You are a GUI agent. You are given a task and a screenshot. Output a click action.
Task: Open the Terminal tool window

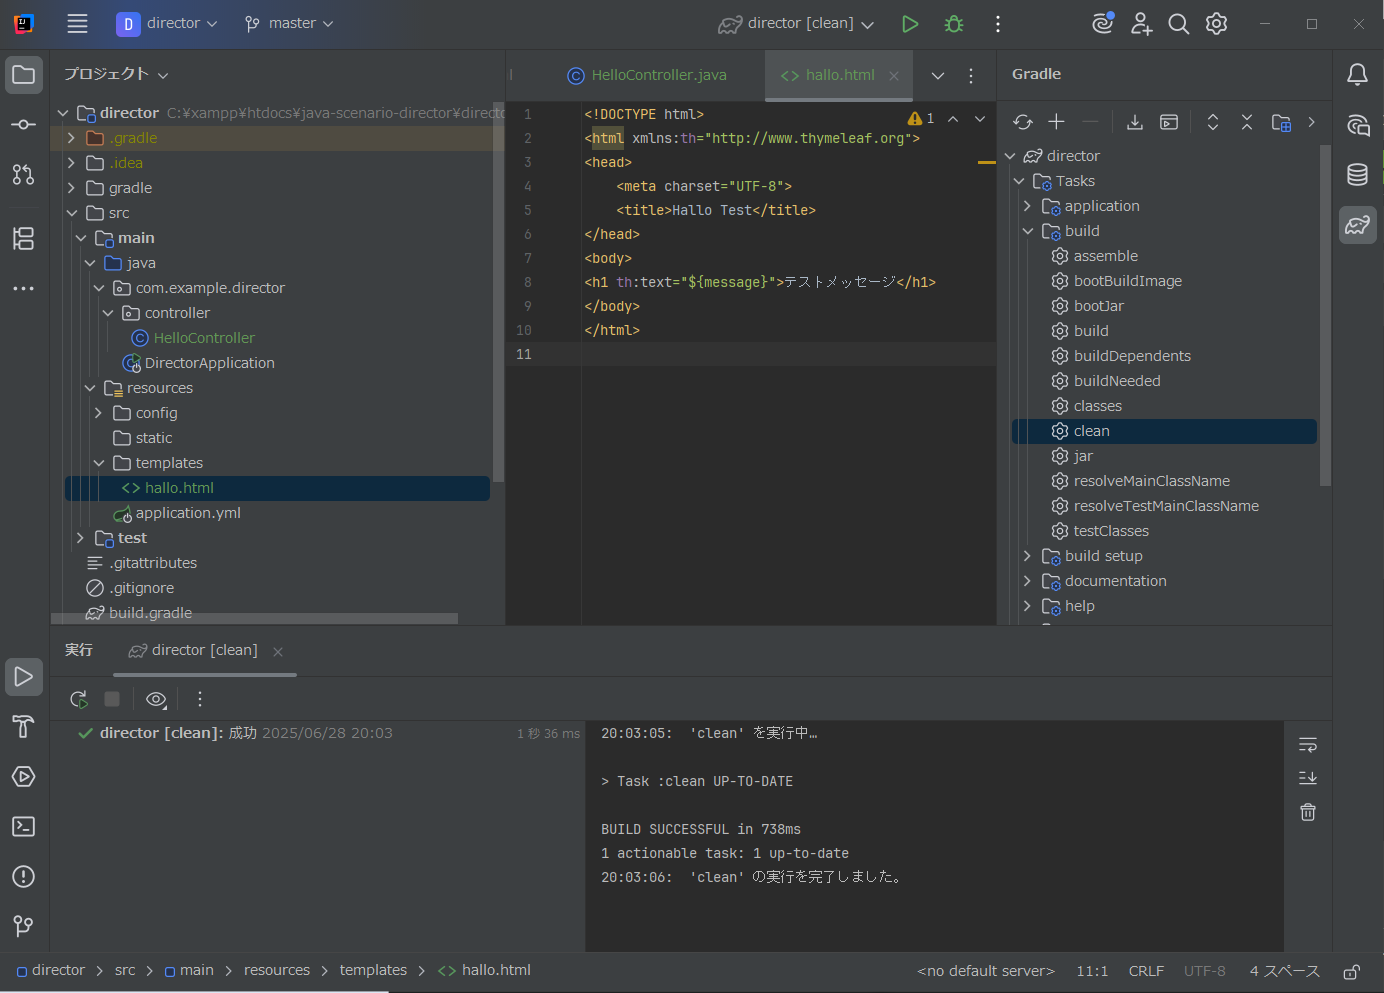click(23, 826)
